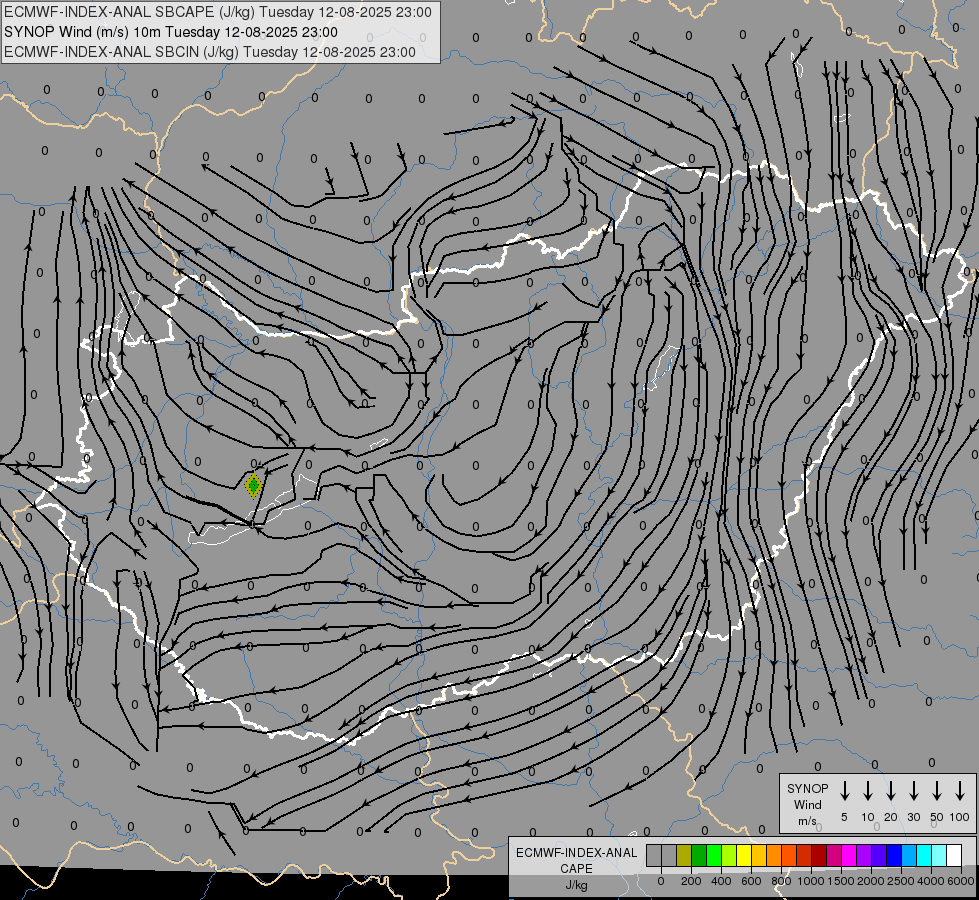Select the bright magenta CAPE legend swatch

point(849,855)
